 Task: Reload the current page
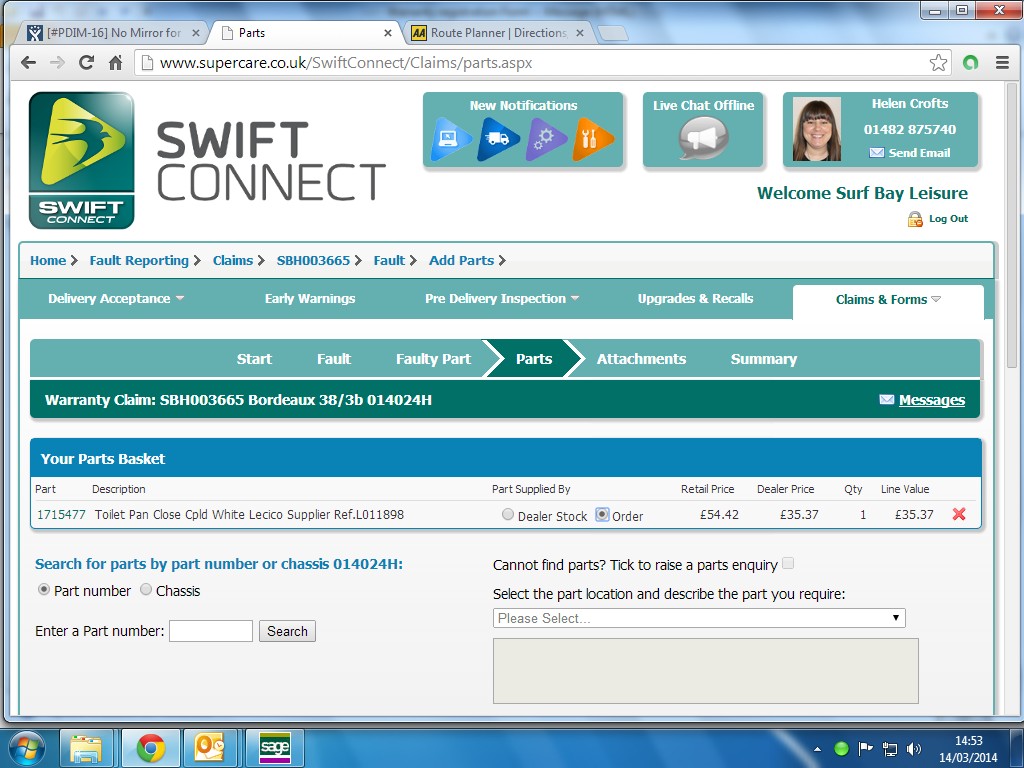86,63
